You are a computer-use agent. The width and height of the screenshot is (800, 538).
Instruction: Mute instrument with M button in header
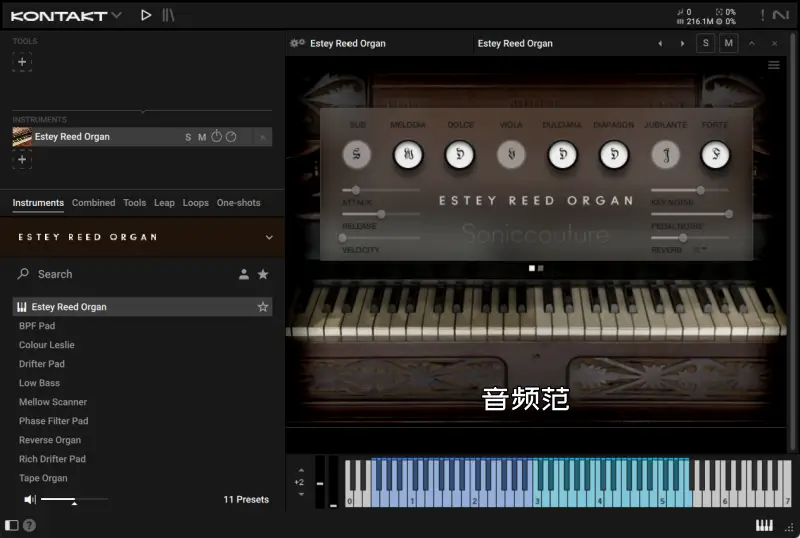729,43
